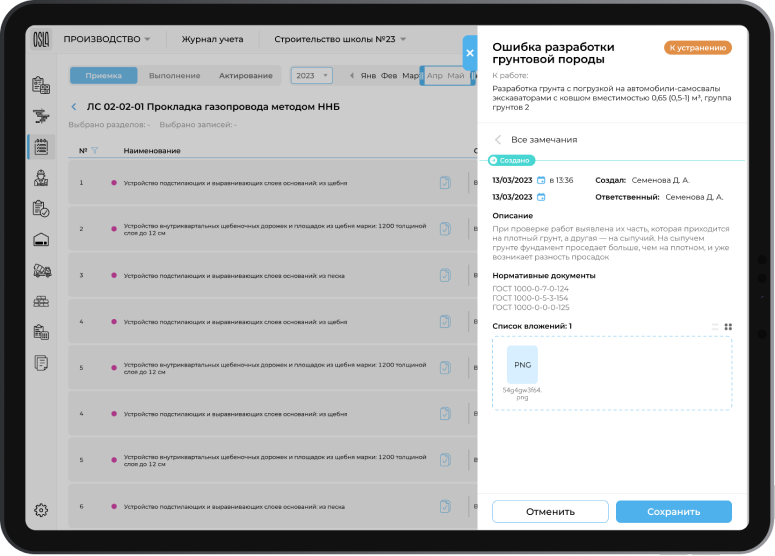Viewport: 775px width, 556px height.
Task: Expand the ПРОИЗВОДСТВО dropdown
Action: pos(107,40)
